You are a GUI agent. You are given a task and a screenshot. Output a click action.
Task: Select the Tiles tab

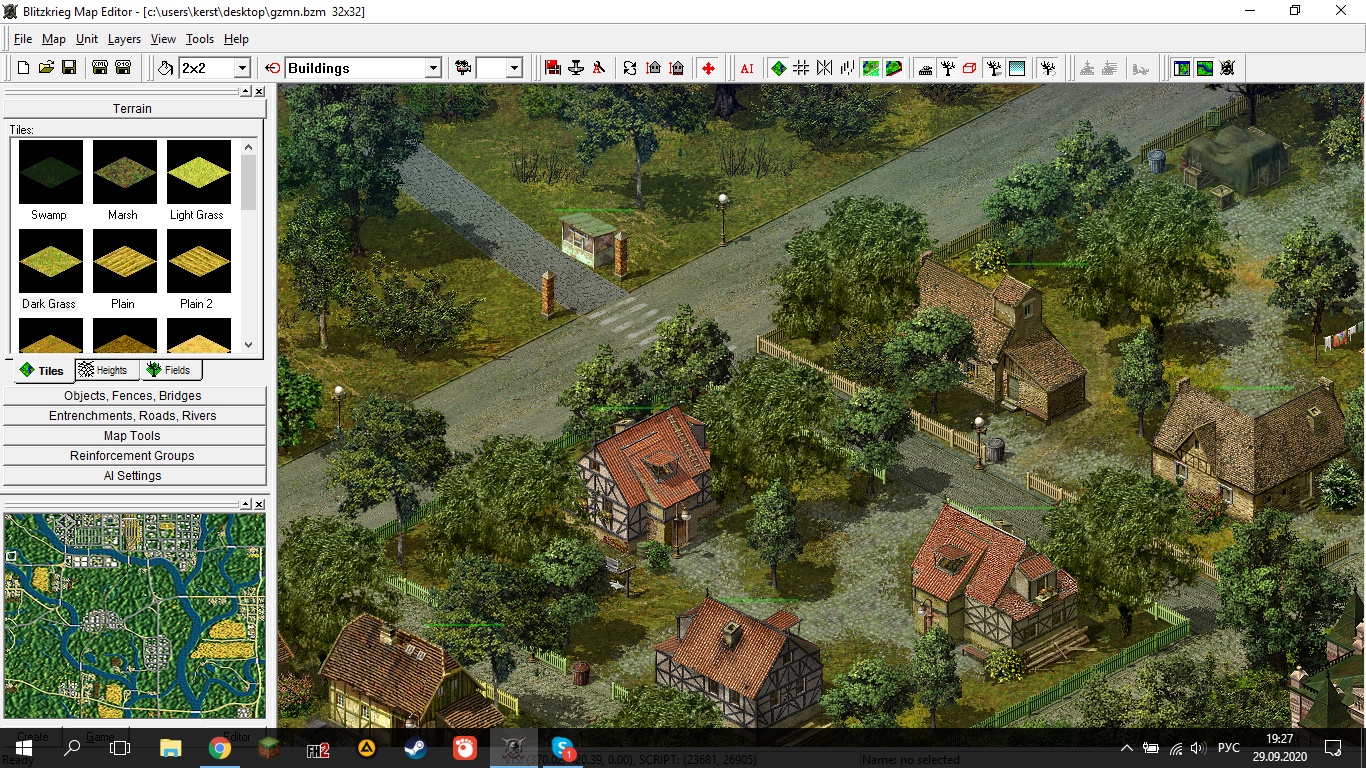pyautogui.click(x=41, y=370)
